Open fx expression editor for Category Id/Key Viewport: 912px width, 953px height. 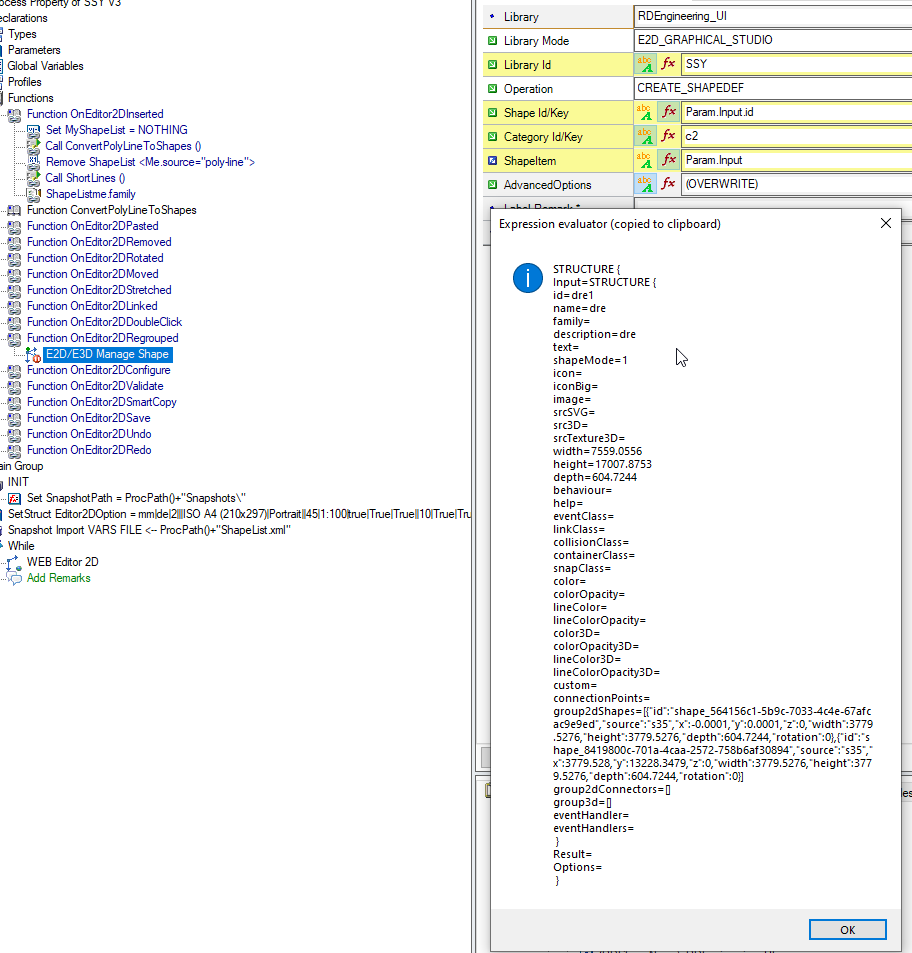[668, 136]
